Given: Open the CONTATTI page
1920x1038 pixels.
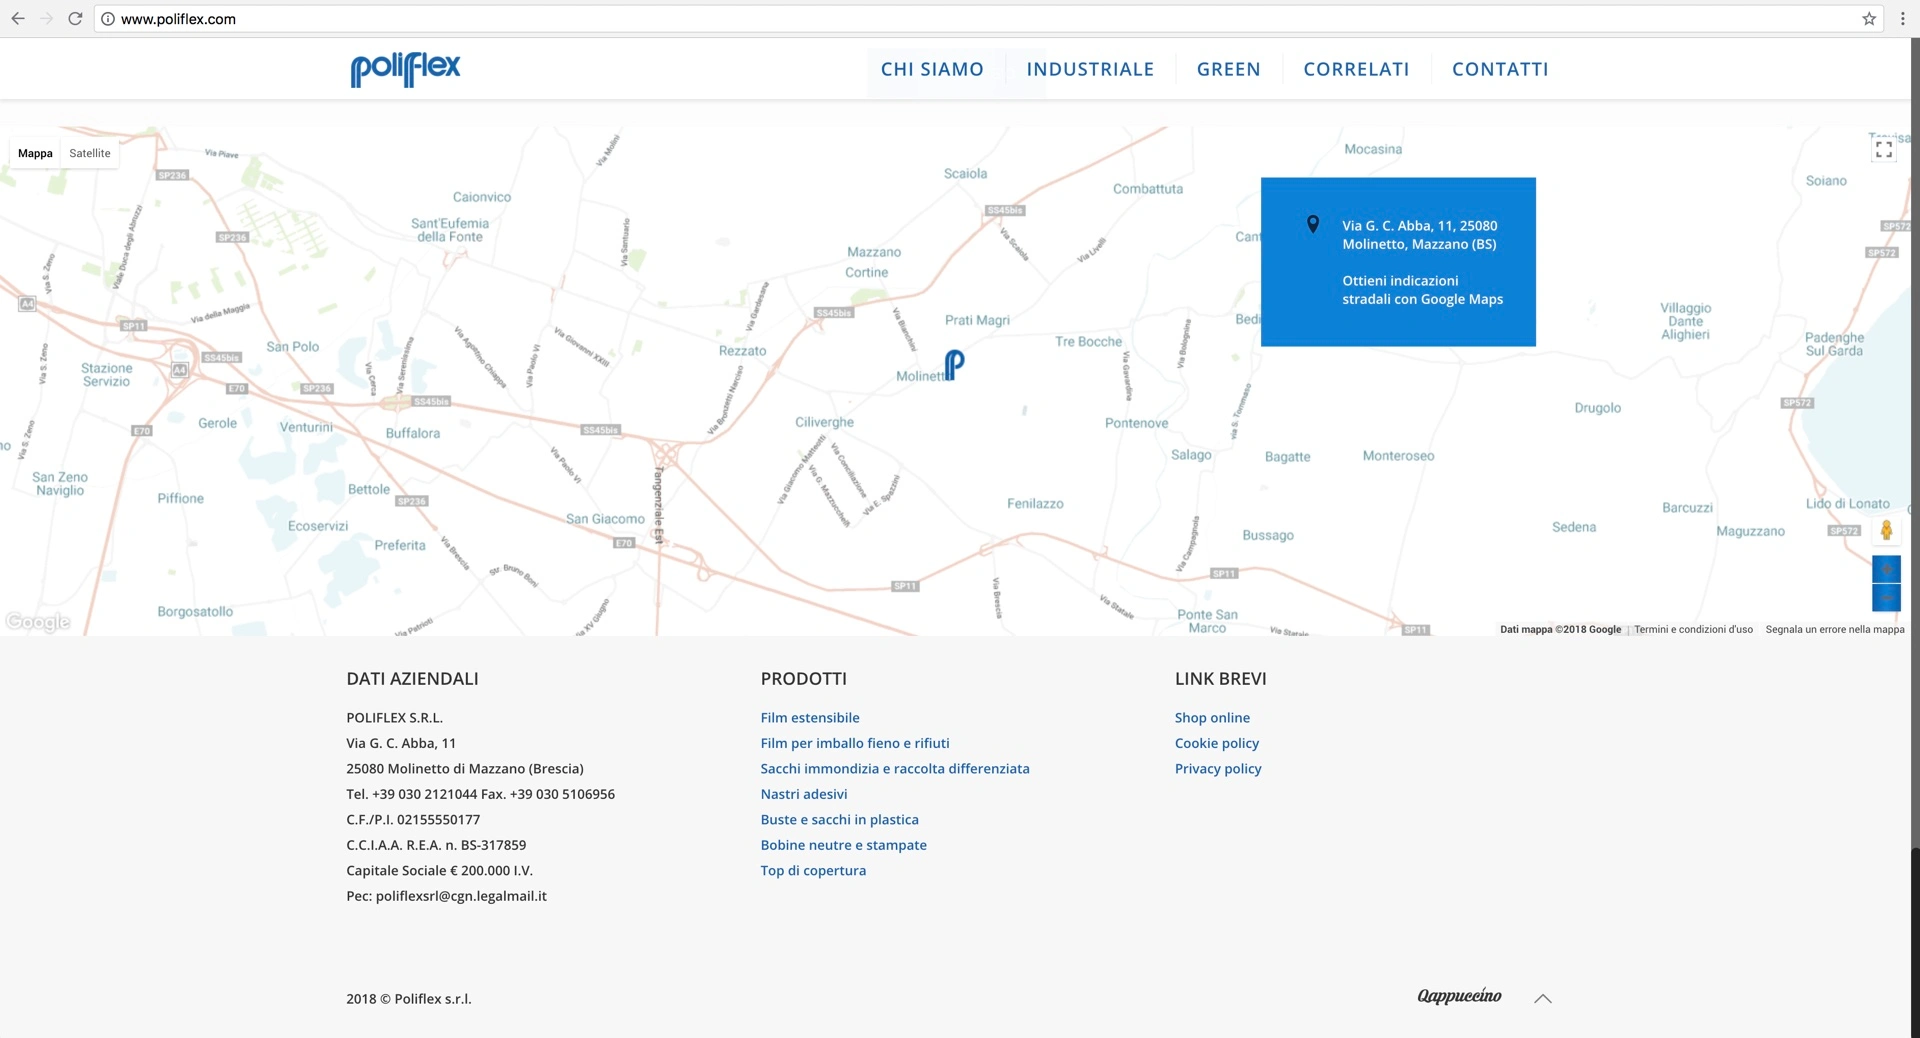Looking at the screenshot, I should tap(1500, 69).
